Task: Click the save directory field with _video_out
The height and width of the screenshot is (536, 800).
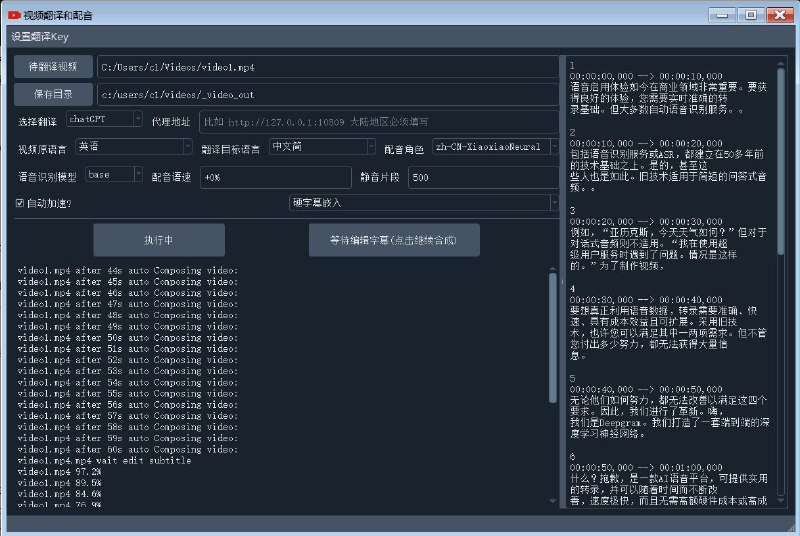Action: click(328, 94)
